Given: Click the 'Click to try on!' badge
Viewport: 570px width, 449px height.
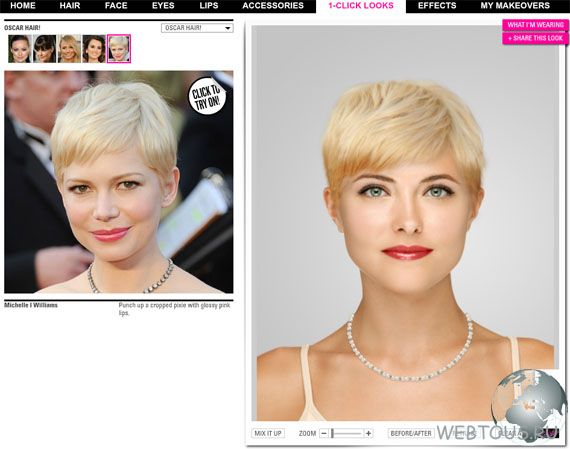Looking at the screenshot, I should coord(206,96).
